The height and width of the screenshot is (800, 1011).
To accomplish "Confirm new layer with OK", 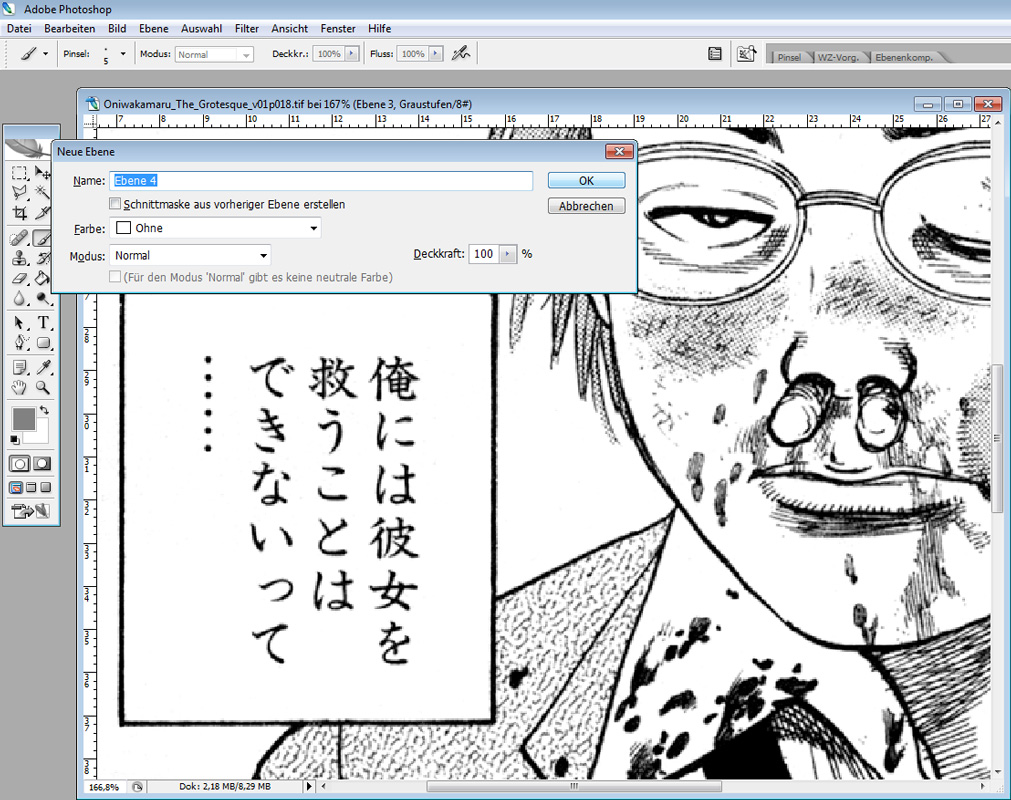I will click(x=586, y=180).
